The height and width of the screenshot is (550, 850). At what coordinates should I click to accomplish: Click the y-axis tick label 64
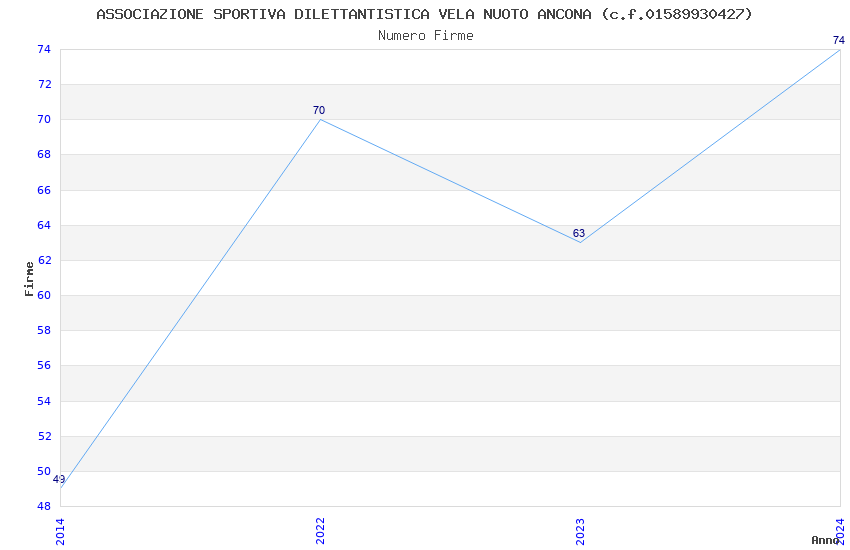coord(44,225)
